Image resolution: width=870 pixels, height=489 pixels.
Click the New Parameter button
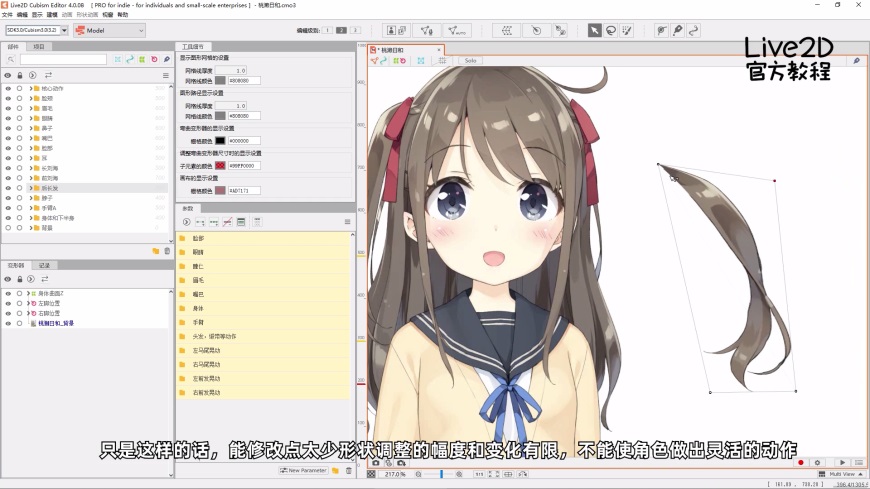304,470
